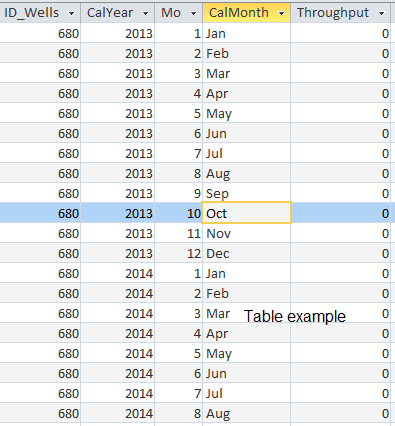This screenshot has width=395, height=426.
Task: Click Mo value 9 in the Sep row
Action: (x=179, y=193)
